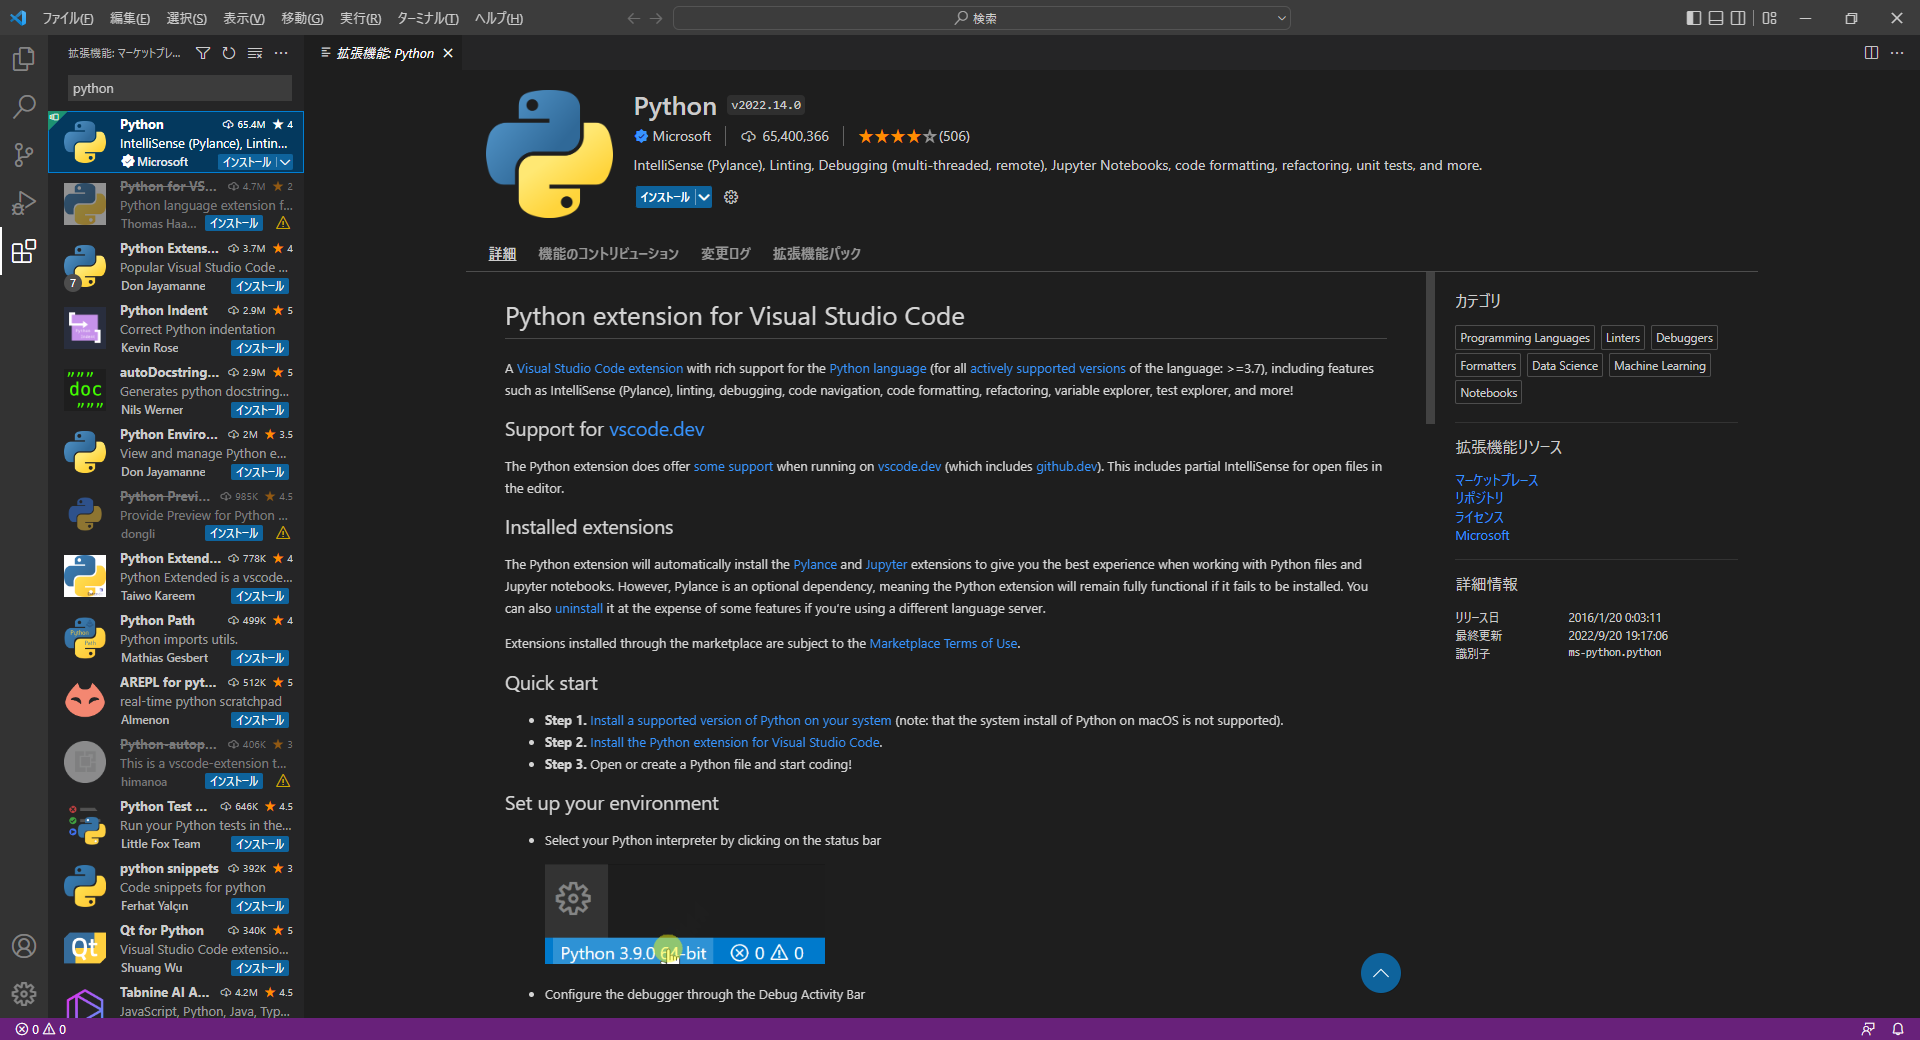Click the star rating of Python extension

(897, 136)
